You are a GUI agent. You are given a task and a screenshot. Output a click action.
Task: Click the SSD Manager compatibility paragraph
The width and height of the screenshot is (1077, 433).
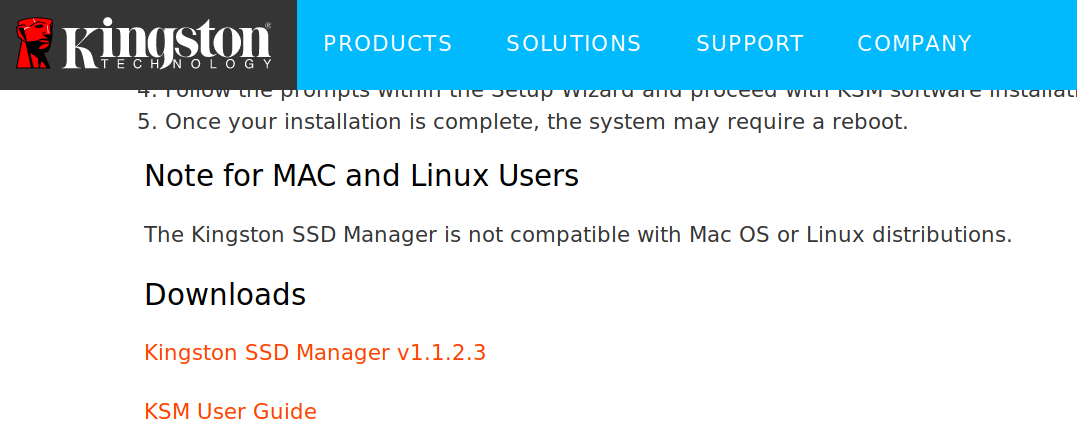tap(578, 235)
